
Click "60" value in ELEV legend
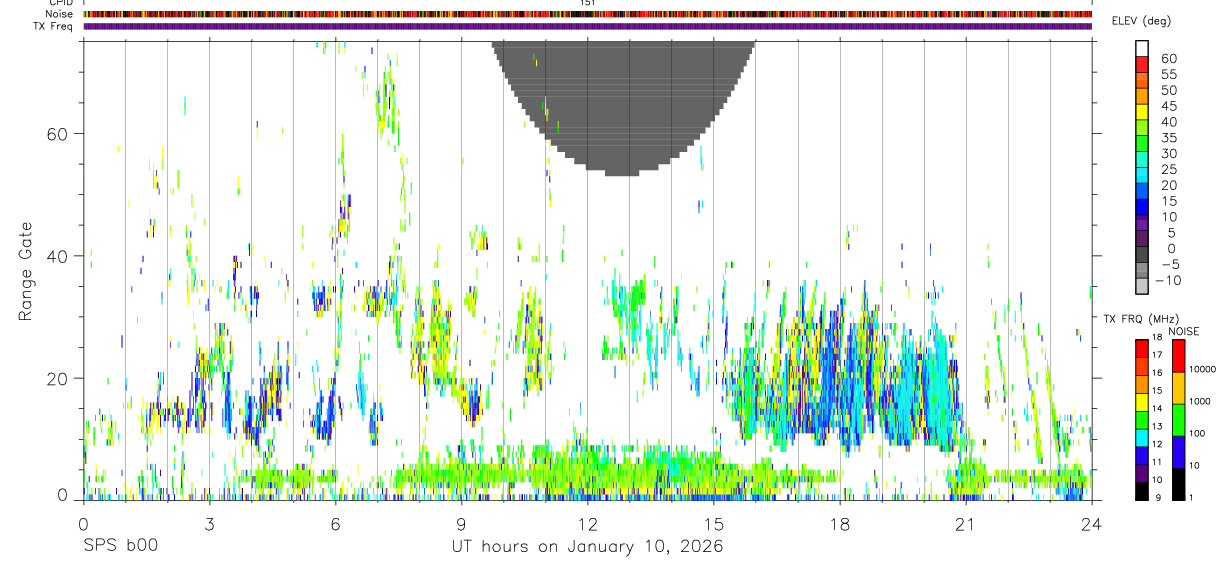click(1169, 59)
